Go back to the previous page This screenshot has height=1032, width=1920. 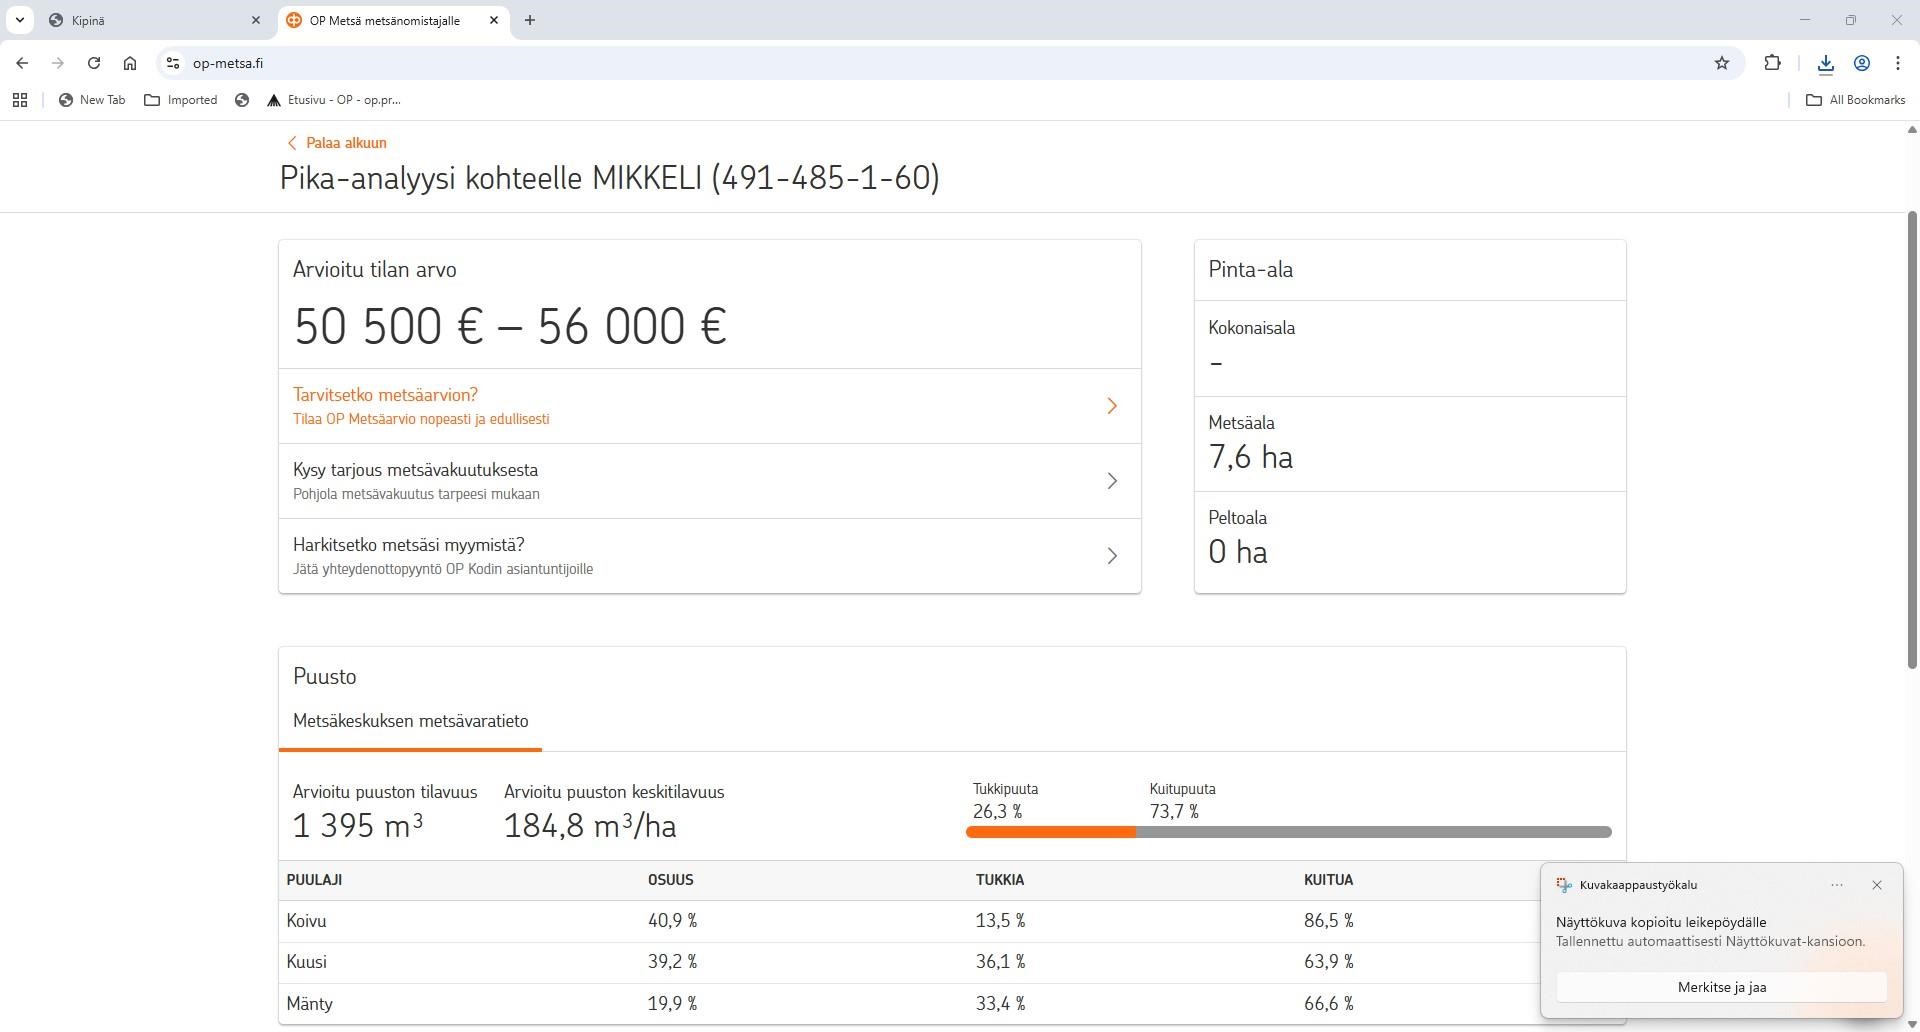point(22,63)
